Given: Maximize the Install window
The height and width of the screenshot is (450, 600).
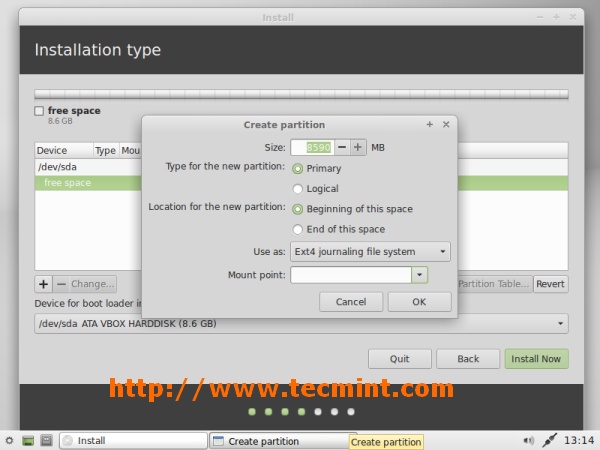Looking at the screenshot, I should (x=556, y=17).
